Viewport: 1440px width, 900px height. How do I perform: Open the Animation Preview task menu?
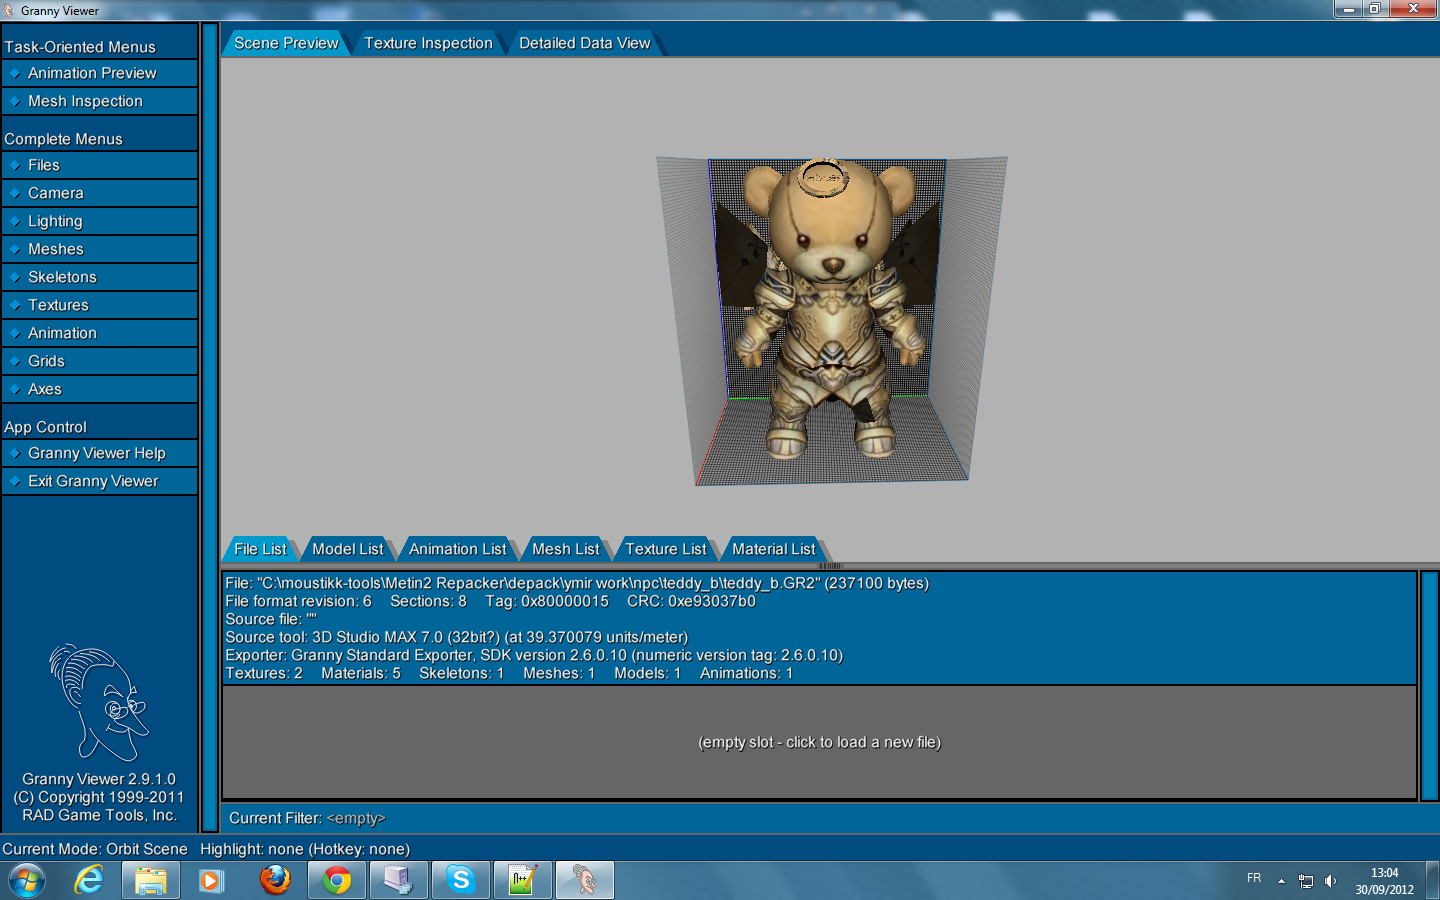tap(100, 73)
